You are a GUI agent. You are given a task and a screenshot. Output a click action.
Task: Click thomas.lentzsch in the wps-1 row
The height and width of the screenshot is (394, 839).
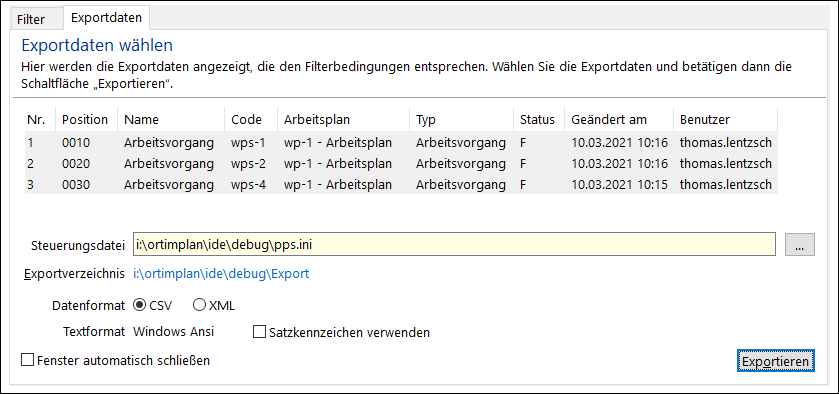(726, 142)
